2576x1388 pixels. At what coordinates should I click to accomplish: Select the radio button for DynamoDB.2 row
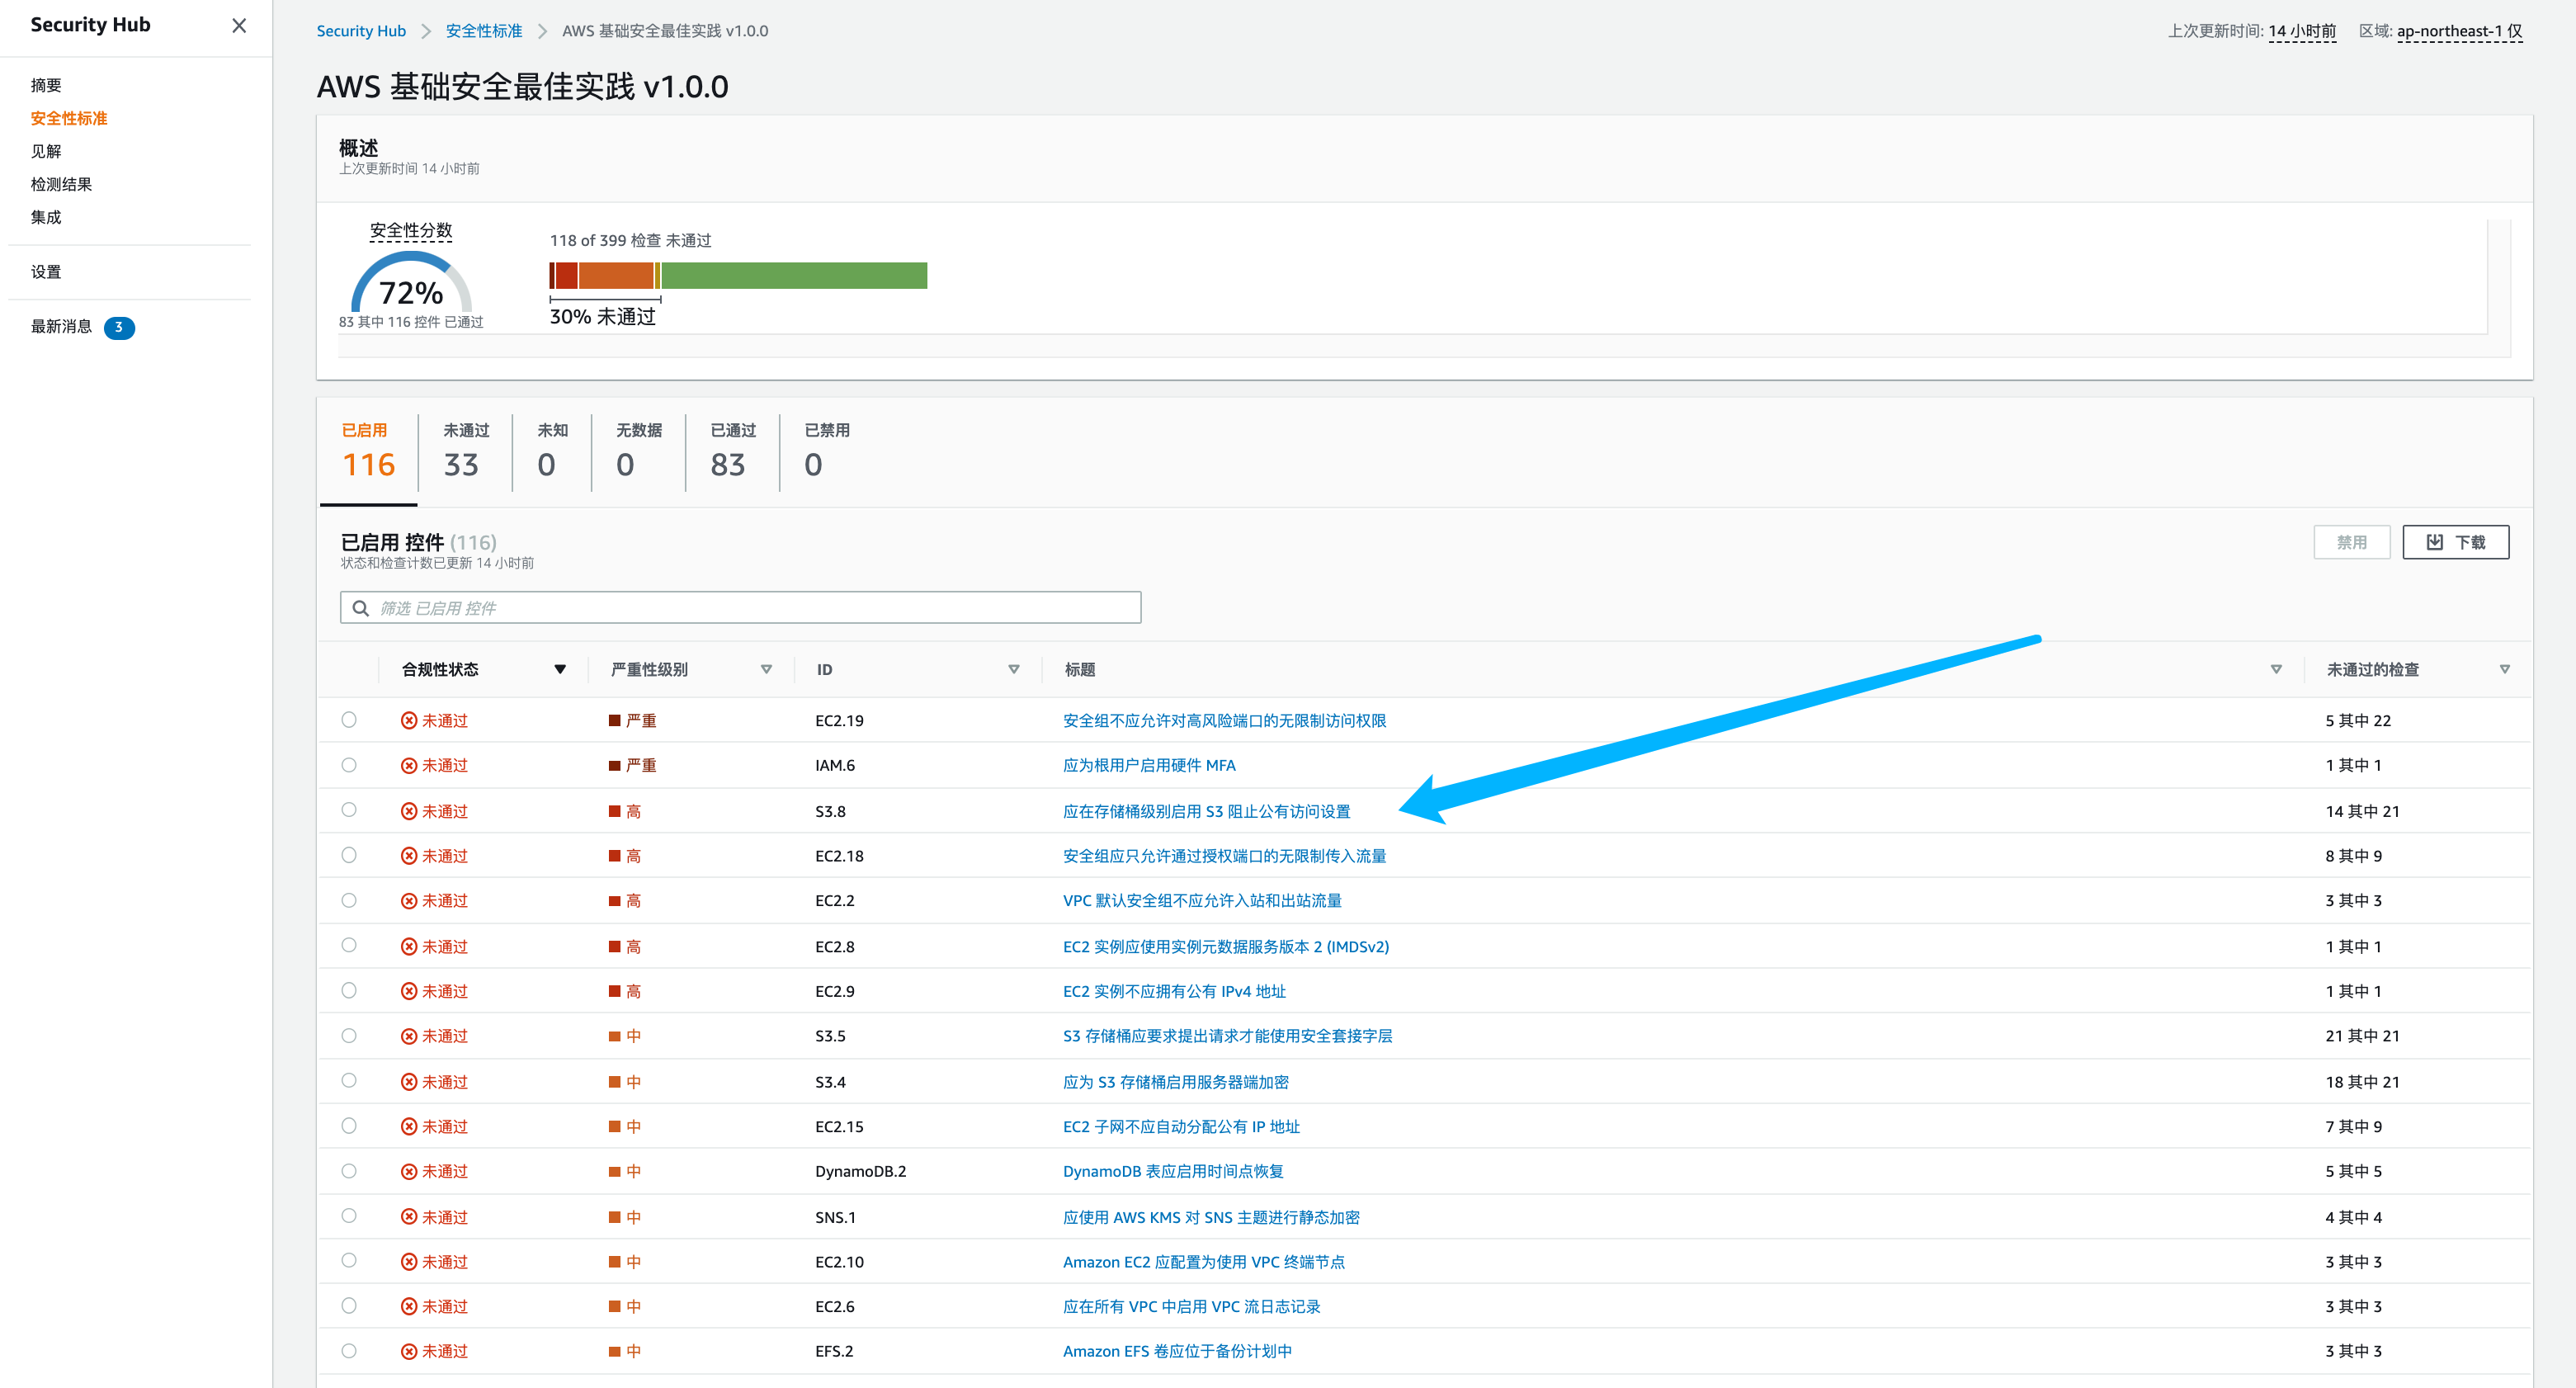[349, 1171]
